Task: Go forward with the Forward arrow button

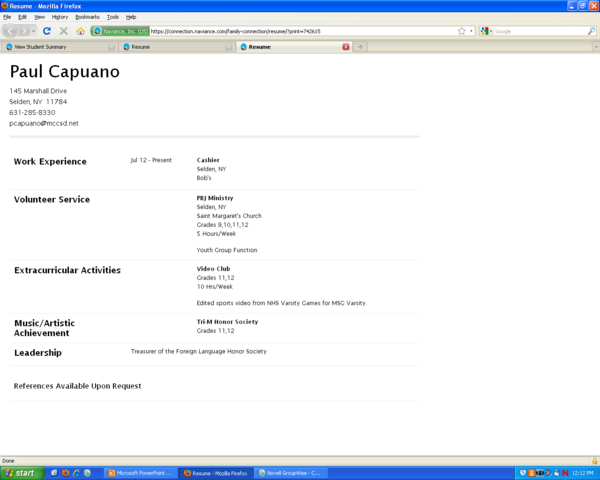Action: point(24,31)
